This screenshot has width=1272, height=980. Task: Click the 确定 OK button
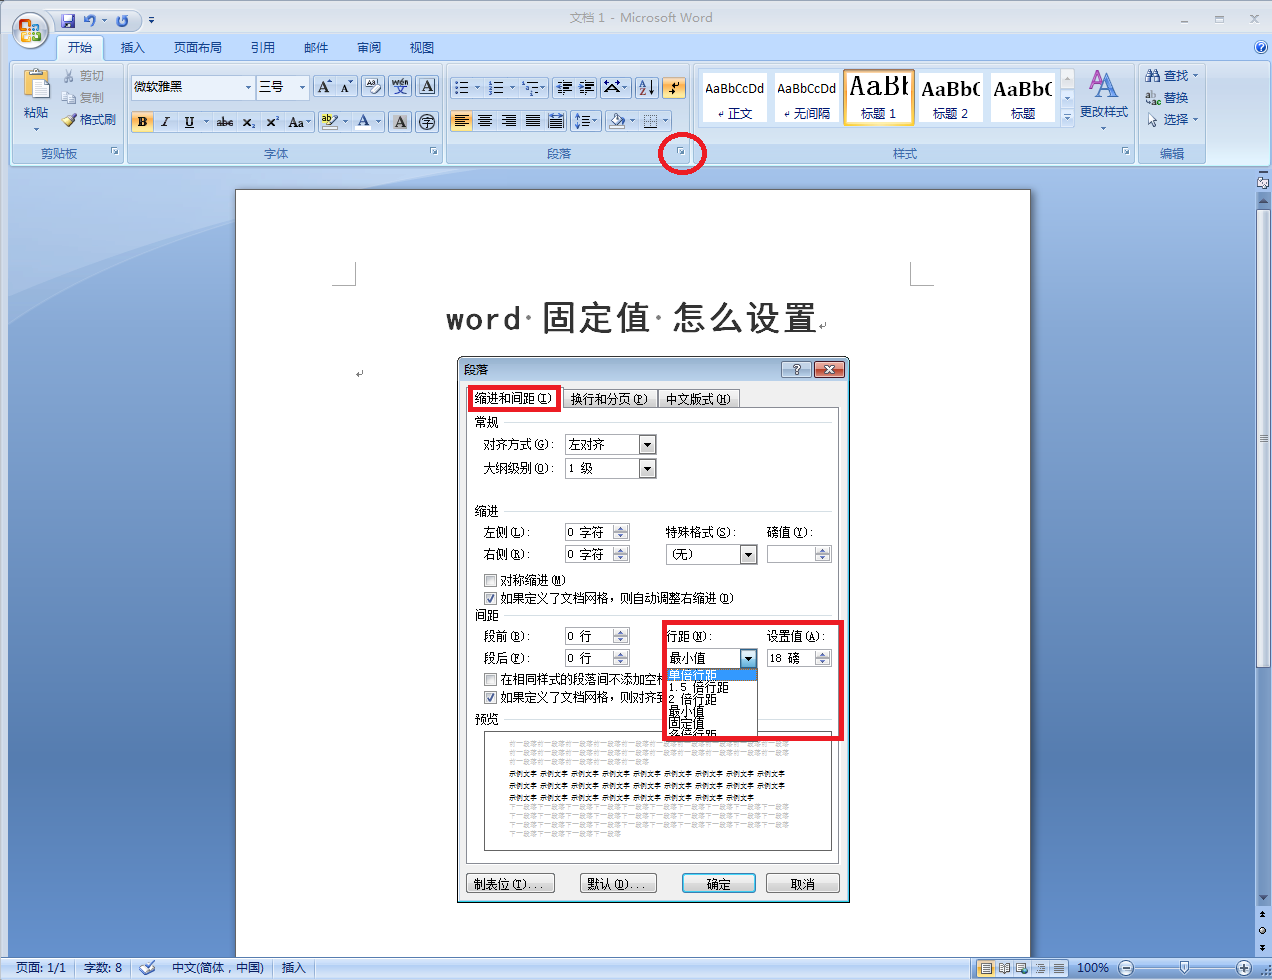click(x=718, y=884)
